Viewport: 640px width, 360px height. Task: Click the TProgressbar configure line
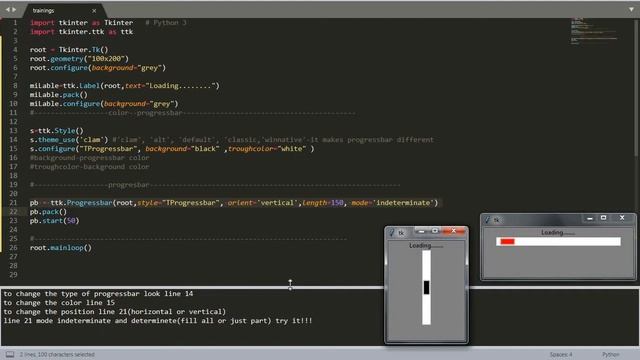pyautogui.click(x=172, y=149)
